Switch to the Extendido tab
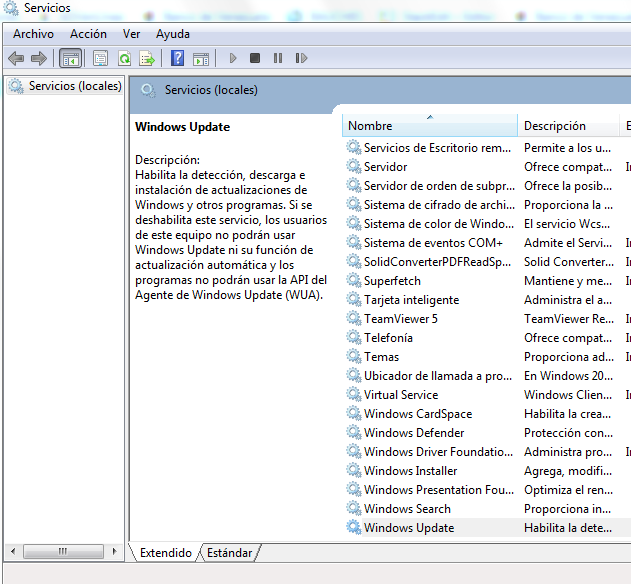 pos(165,553)
